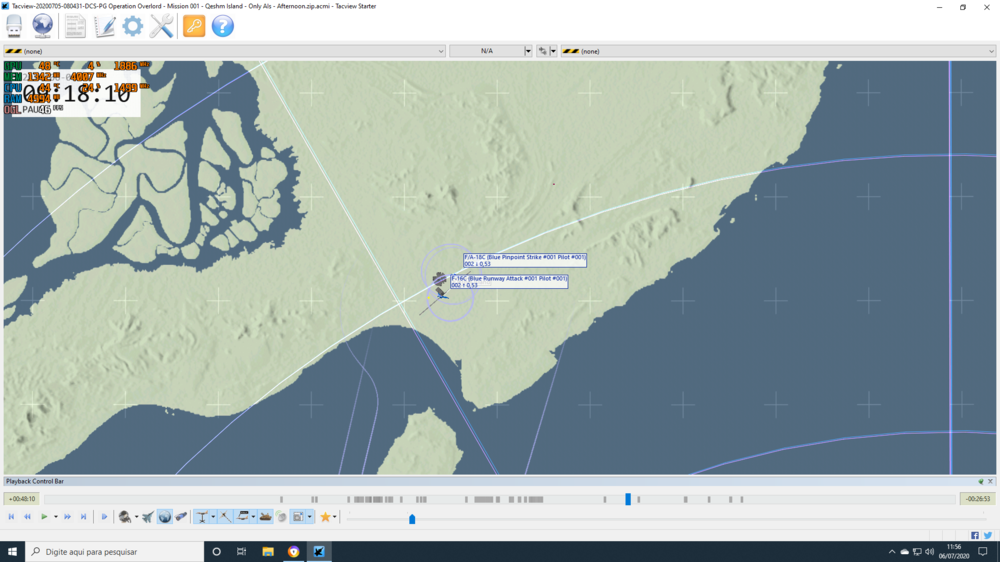Open the notepad with pen icon
The image size is (1000, 562).
105,26
